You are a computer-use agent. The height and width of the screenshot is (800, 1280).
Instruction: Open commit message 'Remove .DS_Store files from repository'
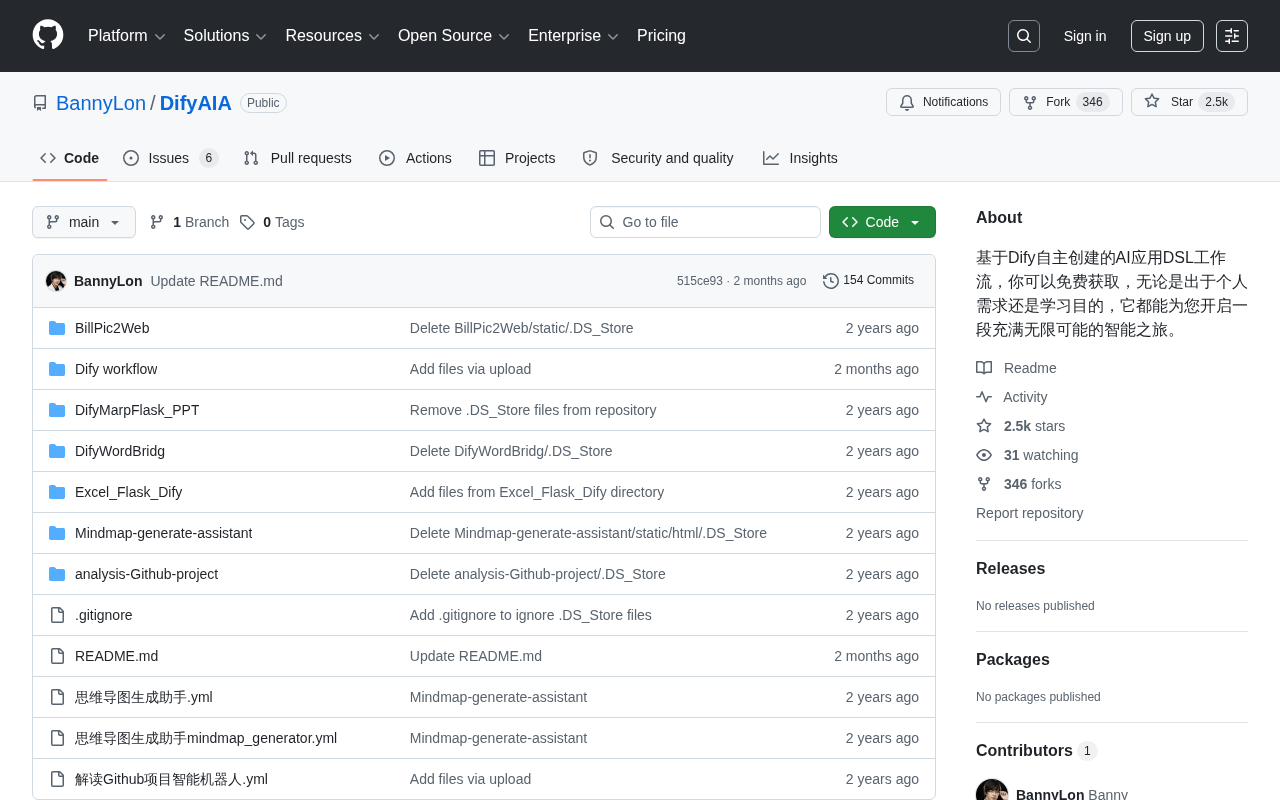[x=533, y=410]
